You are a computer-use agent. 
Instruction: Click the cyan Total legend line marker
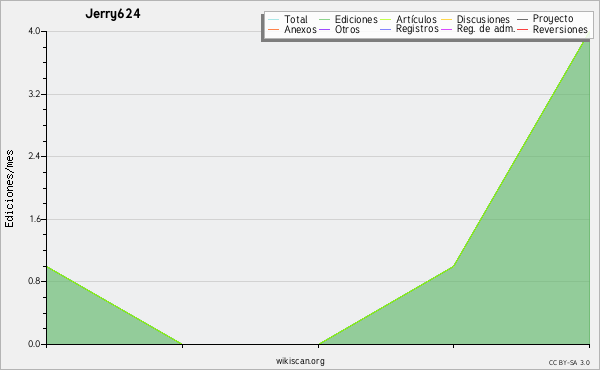pos(274,20)
